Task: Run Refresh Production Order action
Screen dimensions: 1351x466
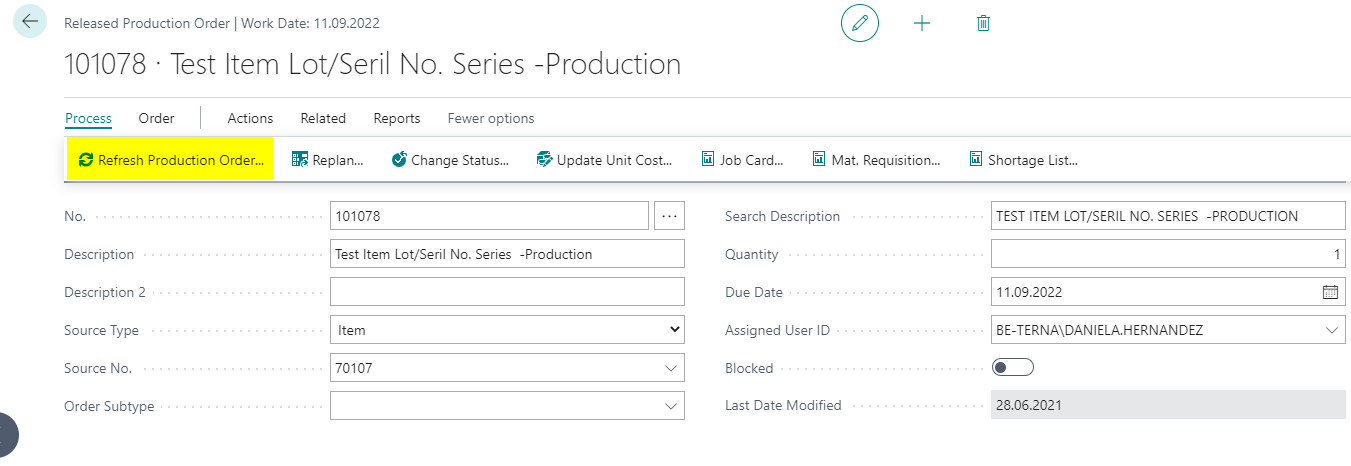Action: coord(171,160)
